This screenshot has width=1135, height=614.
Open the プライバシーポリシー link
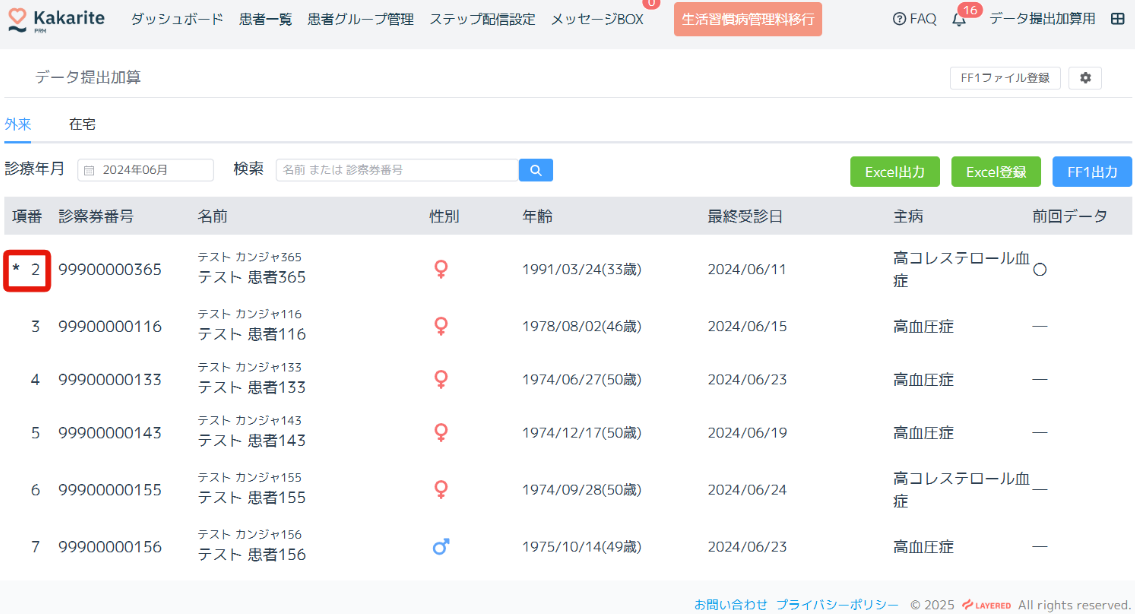click(x=837, y=605)
